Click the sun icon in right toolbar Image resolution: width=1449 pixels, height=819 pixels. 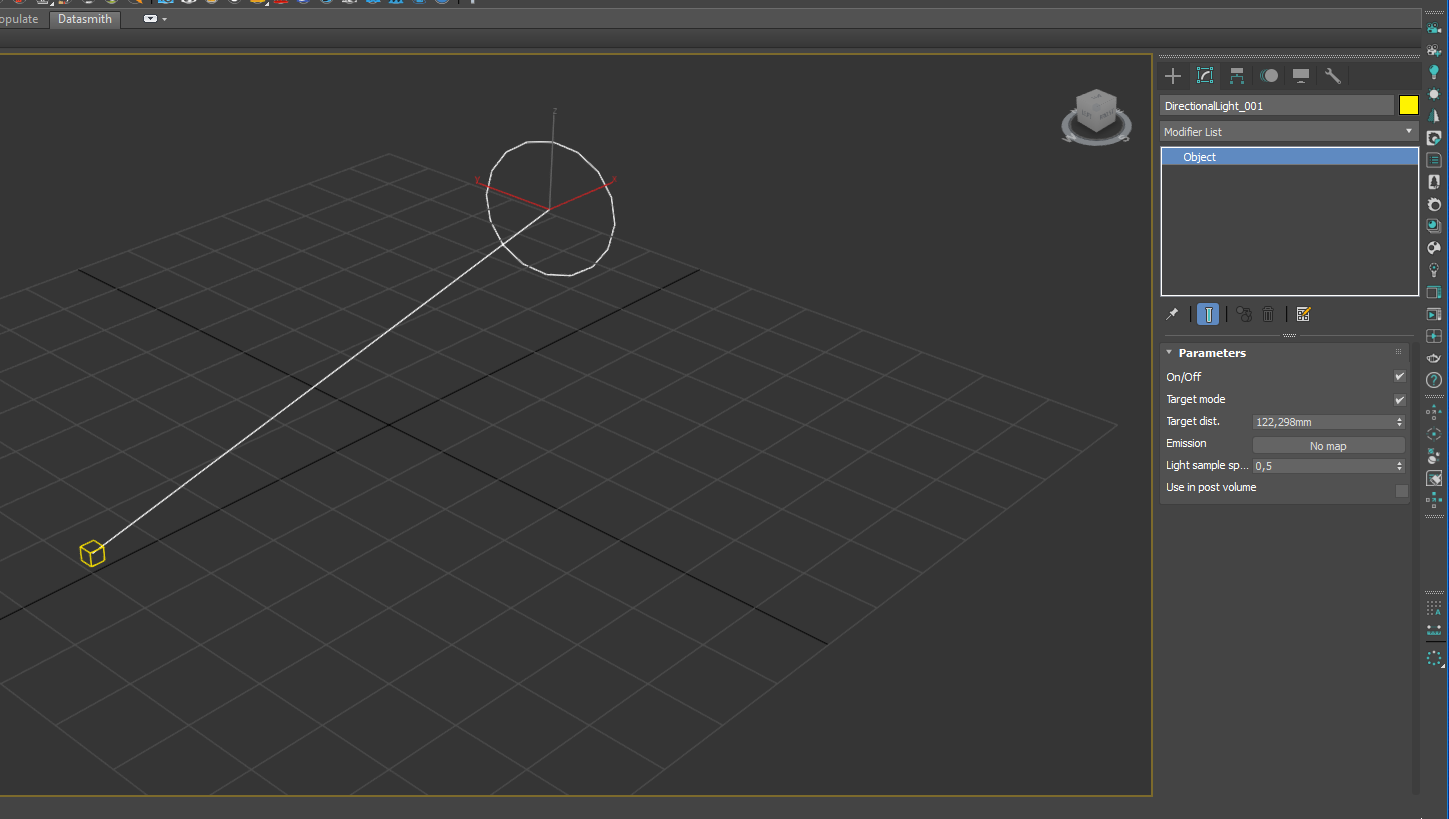[x=1434, y=94]
